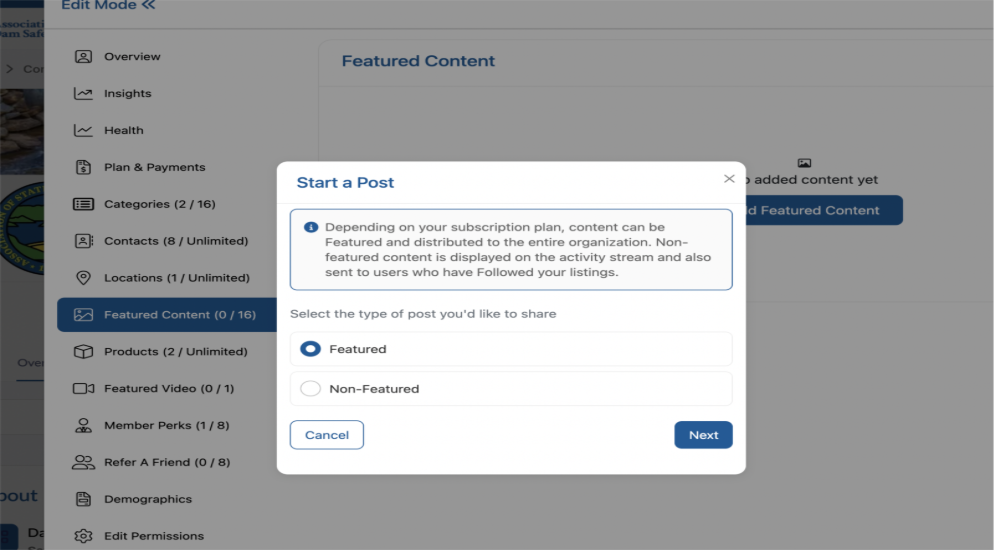Click the Featured Video camera icon
This screenshot has width=994, height=550.
pos(84,389)
